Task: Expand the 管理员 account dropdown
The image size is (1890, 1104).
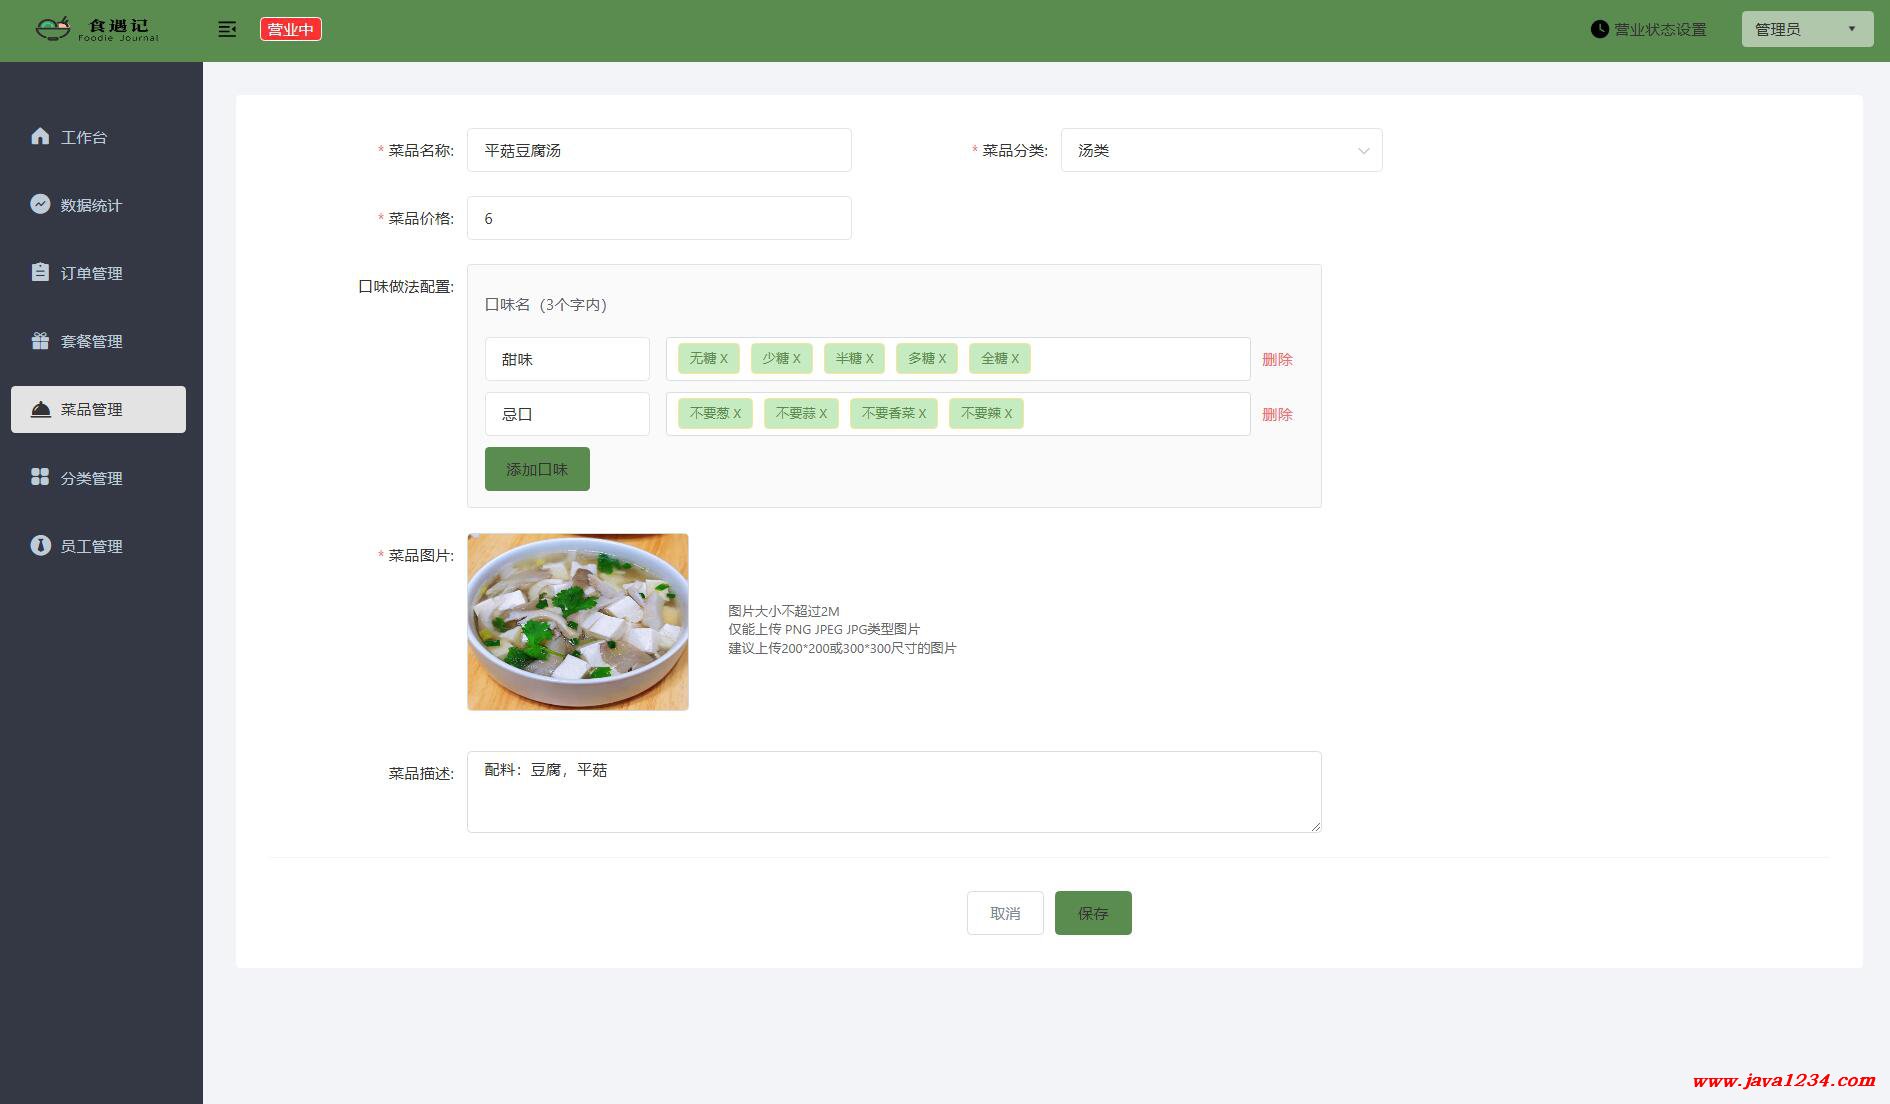Action: click(1807, 29)
